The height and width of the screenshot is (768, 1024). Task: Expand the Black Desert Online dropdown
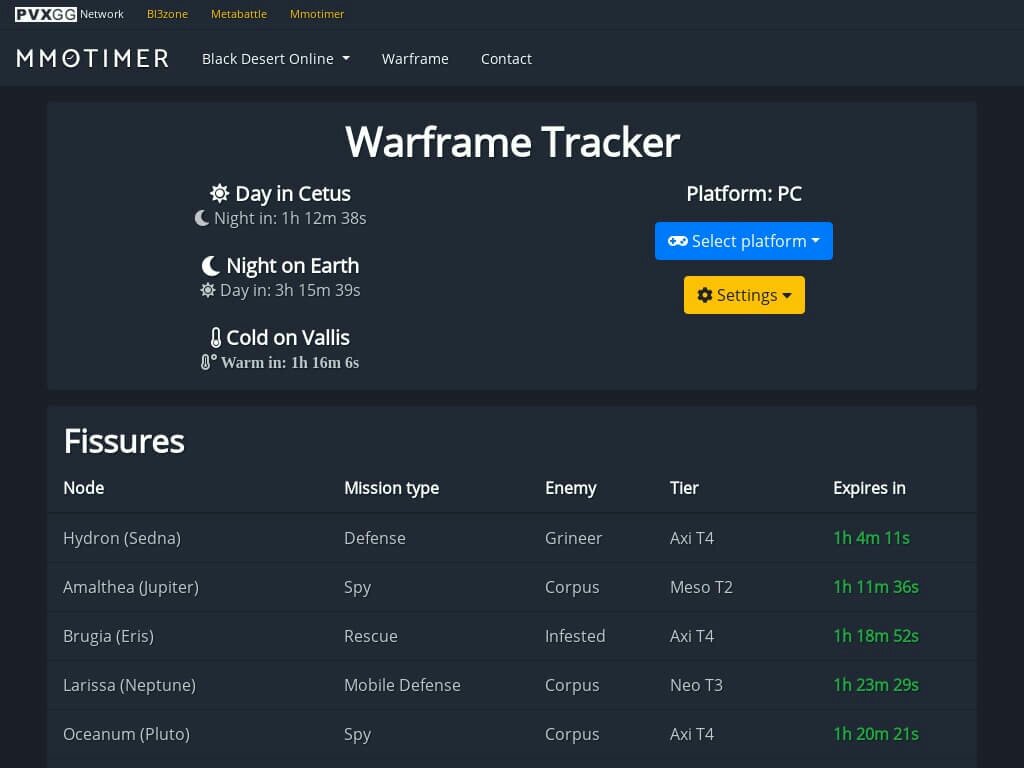(x=276, y=59)
